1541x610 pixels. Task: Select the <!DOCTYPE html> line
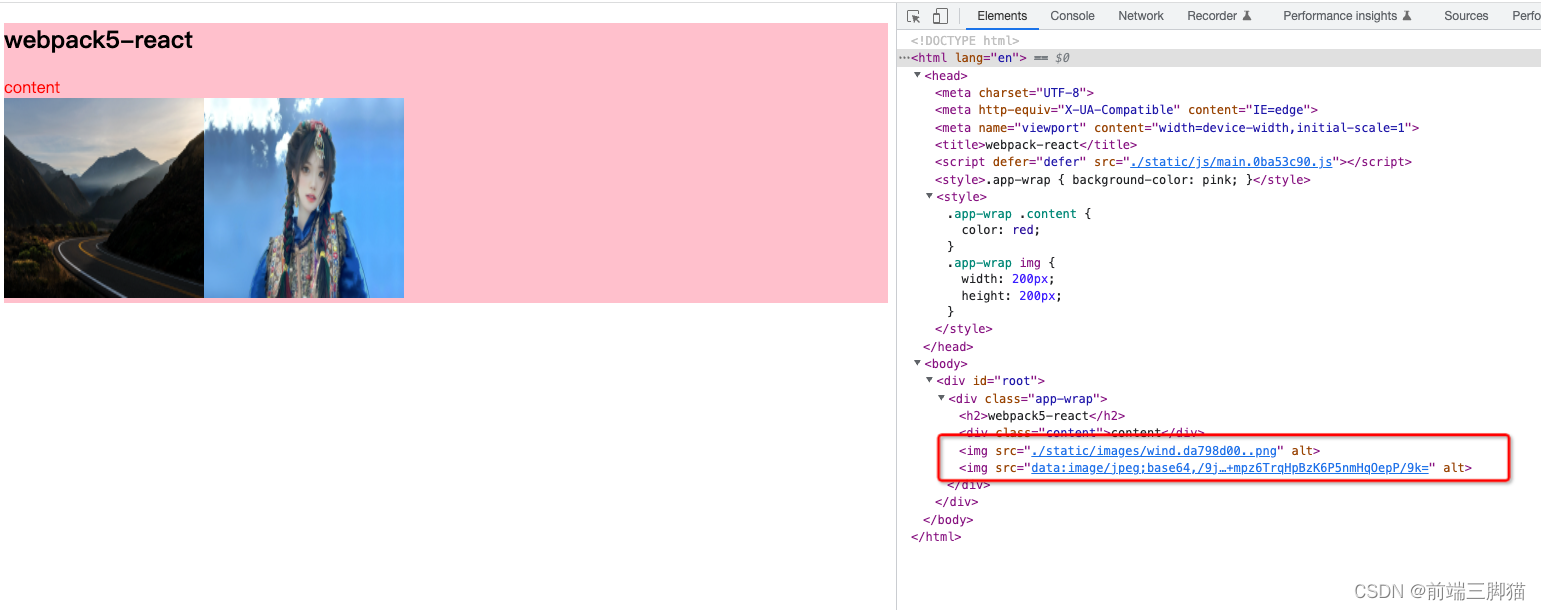(964, 41)
